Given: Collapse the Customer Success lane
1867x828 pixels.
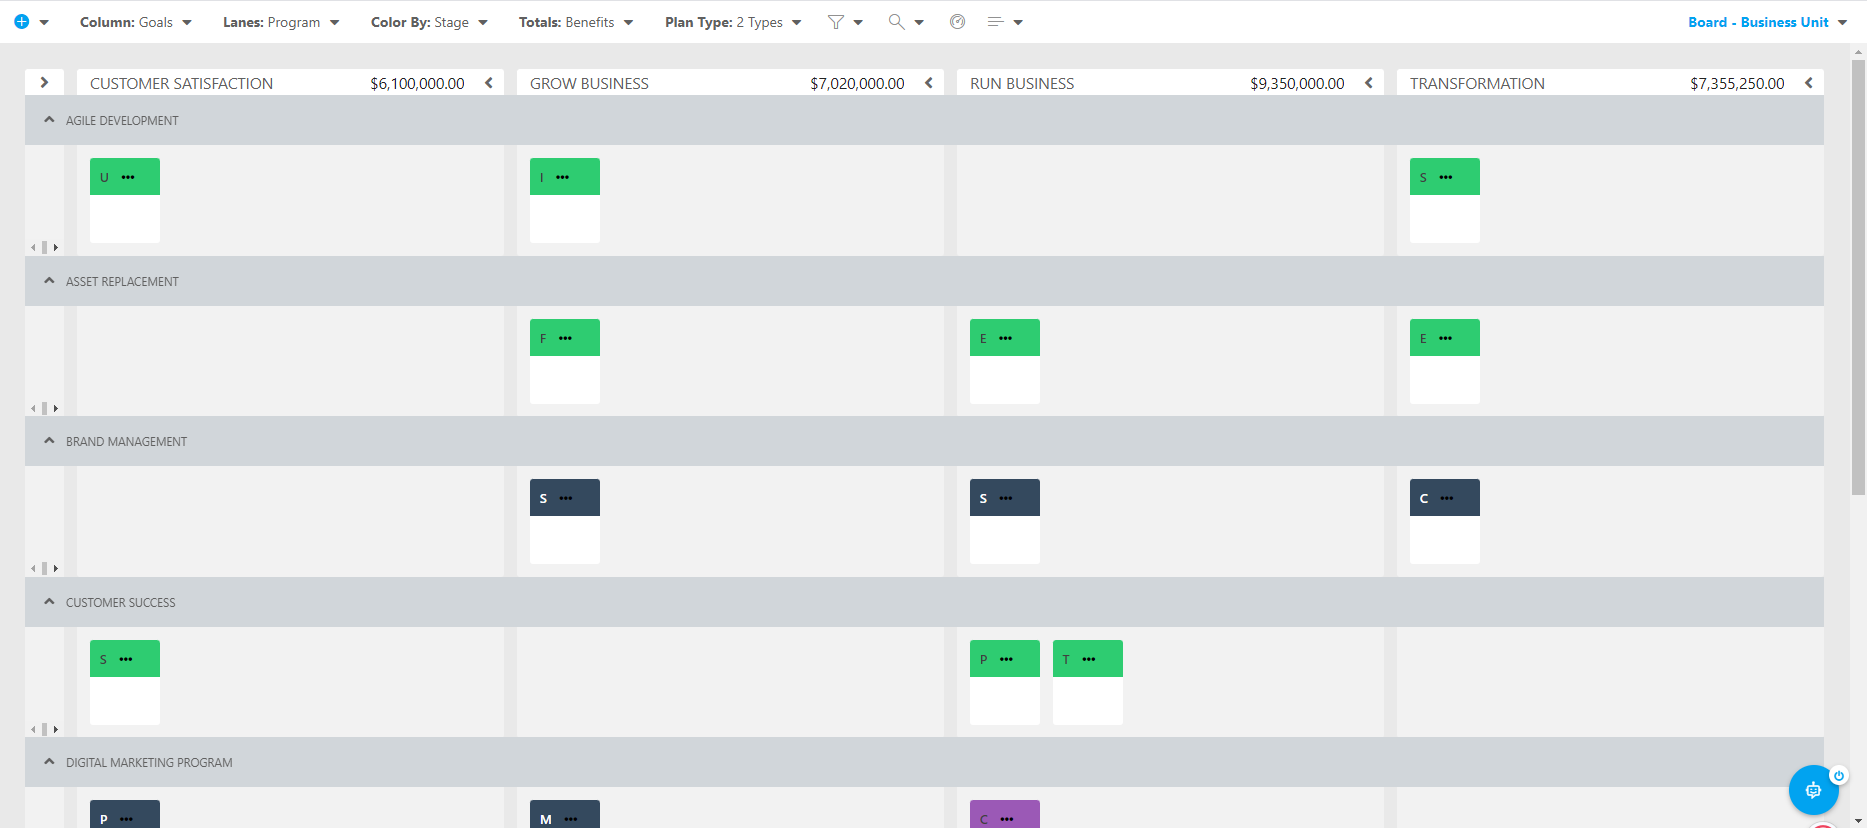Looking at the screenshot, I should coord(49,602).
